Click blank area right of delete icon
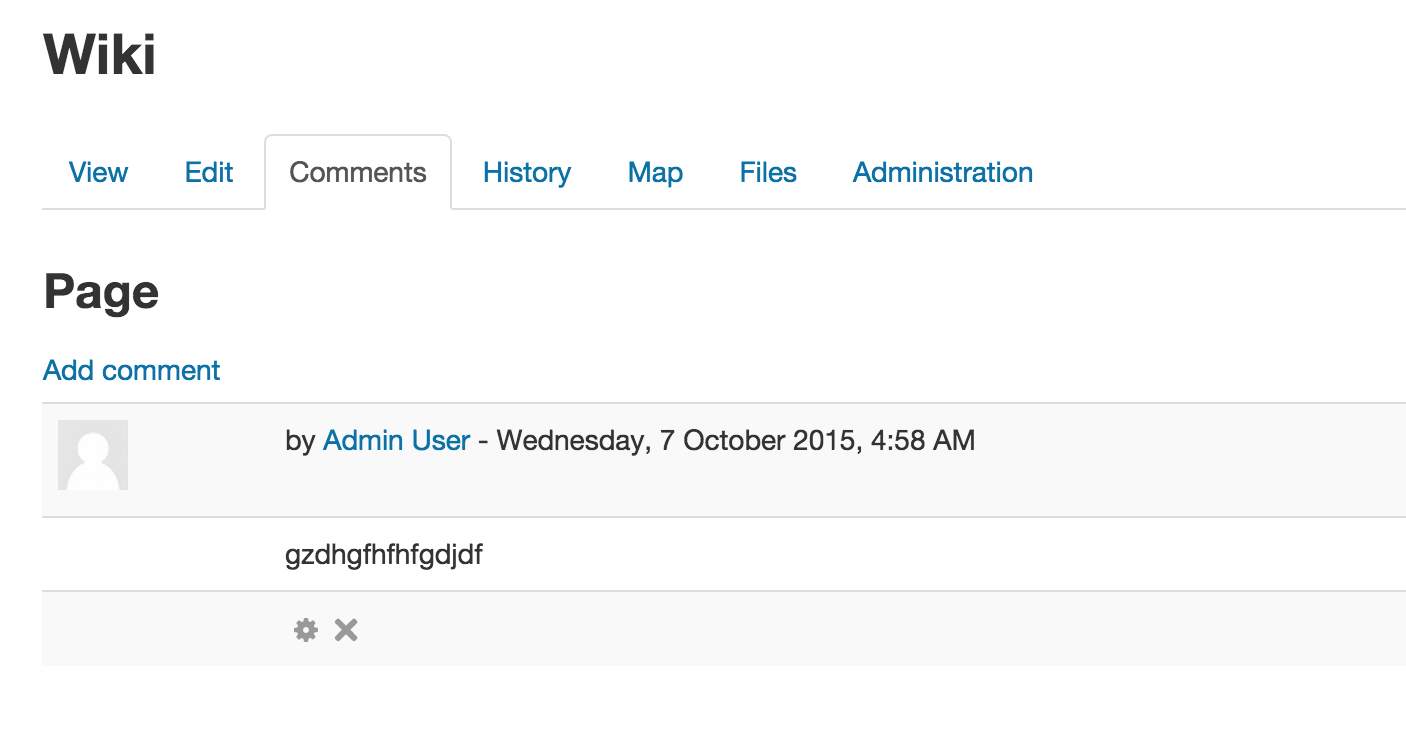 (x=880, y=630)
